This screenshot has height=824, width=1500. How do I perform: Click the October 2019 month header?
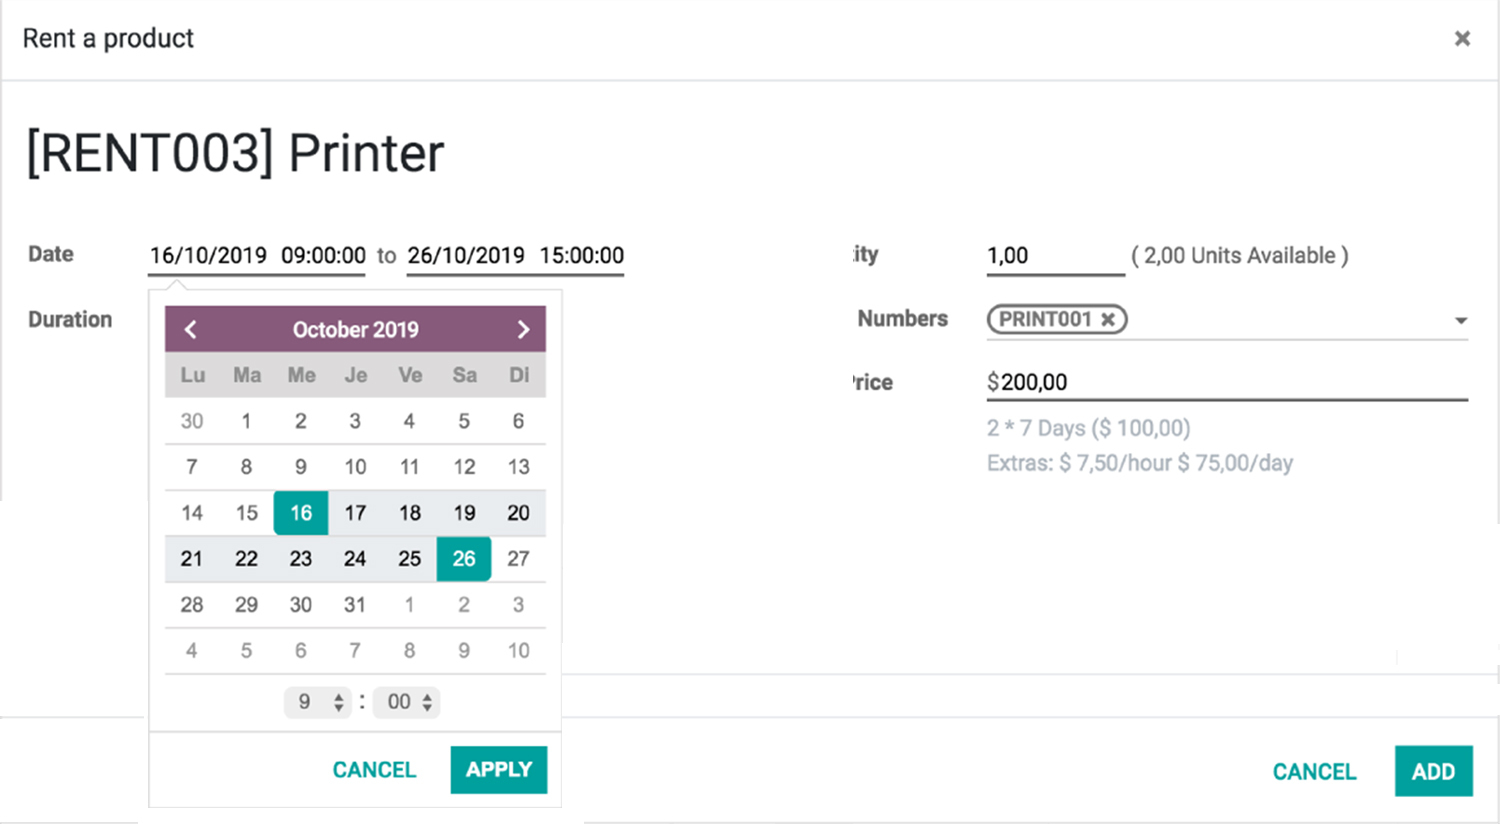tap(355, 329)
